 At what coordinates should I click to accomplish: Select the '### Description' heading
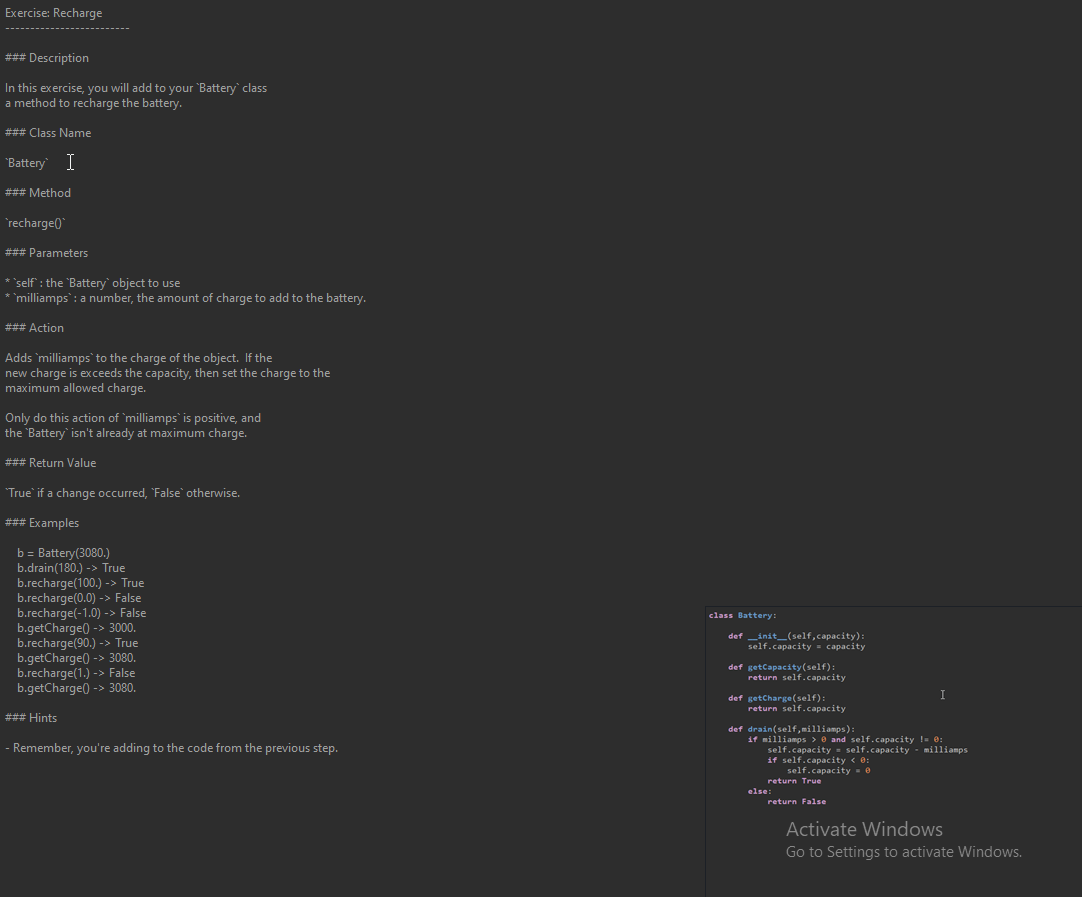pos(46,57)
